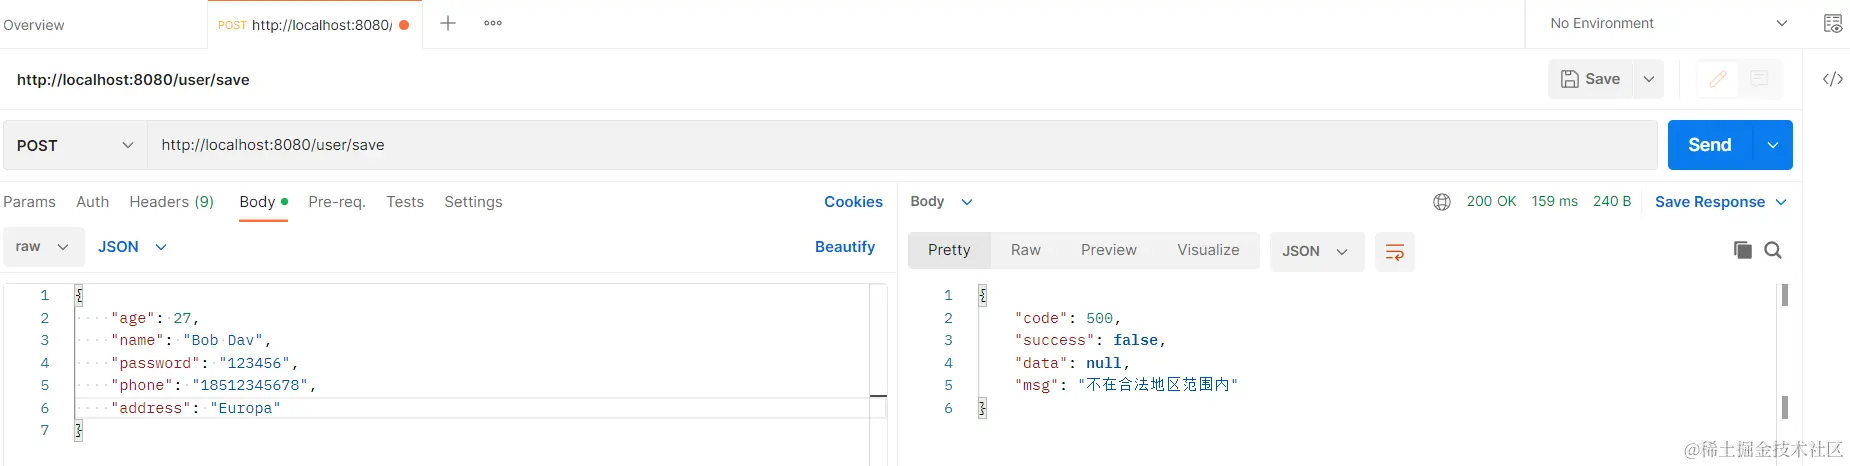Open the raw body type dropdown
The image size is (1850, 466).
coord(42,247)
